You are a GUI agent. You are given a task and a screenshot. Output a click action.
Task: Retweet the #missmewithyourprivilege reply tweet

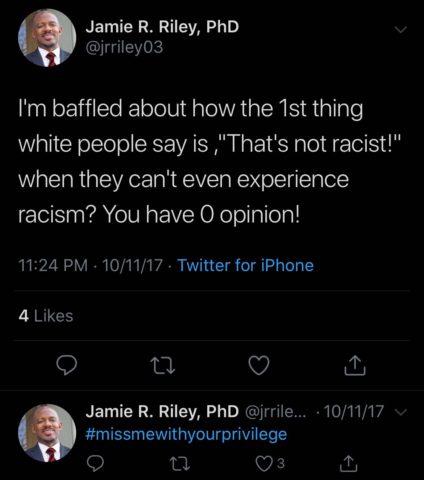tap(180, 463)
